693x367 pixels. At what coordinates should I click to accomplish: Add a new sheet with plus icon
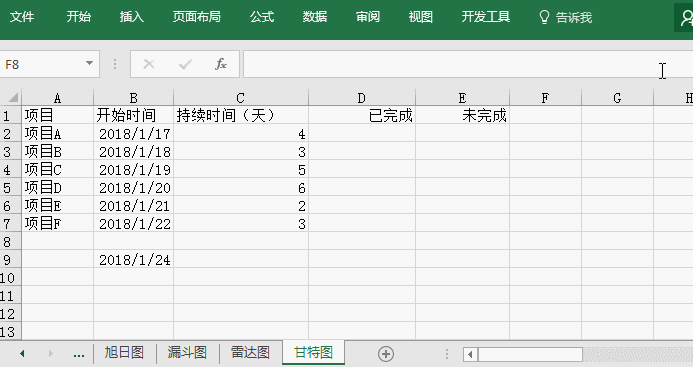click(x=386, y=354)
